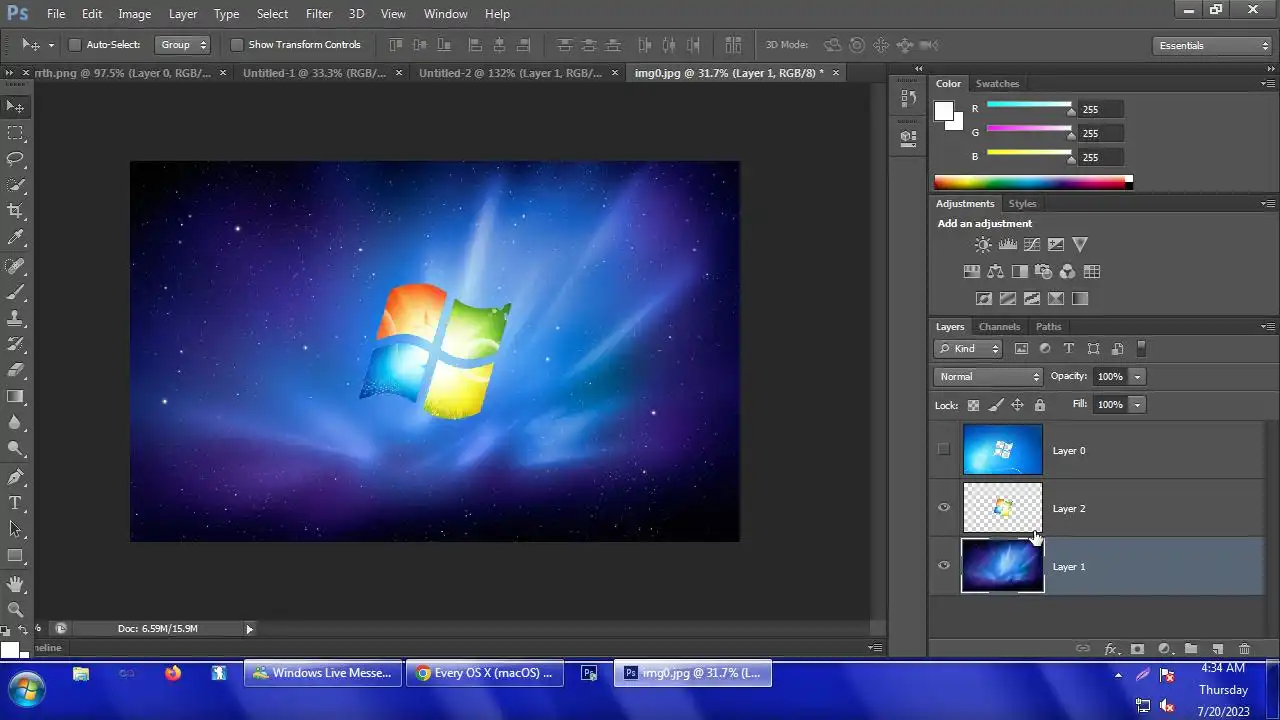Open Every OS X Chrome taskbar button

click(485, 673)
